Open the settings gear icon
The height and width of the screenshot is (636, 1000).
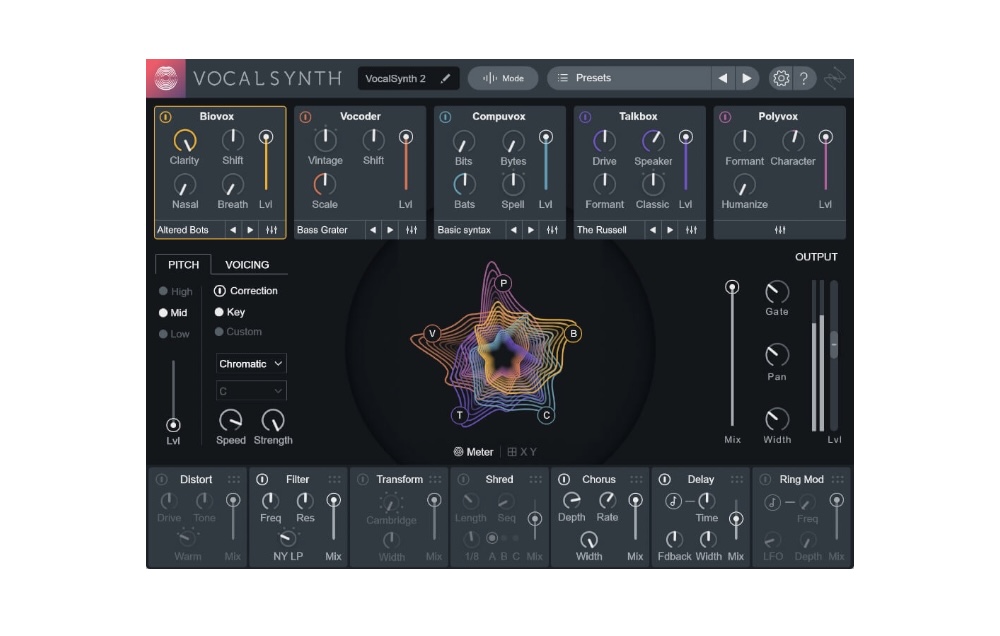(781, 78)
